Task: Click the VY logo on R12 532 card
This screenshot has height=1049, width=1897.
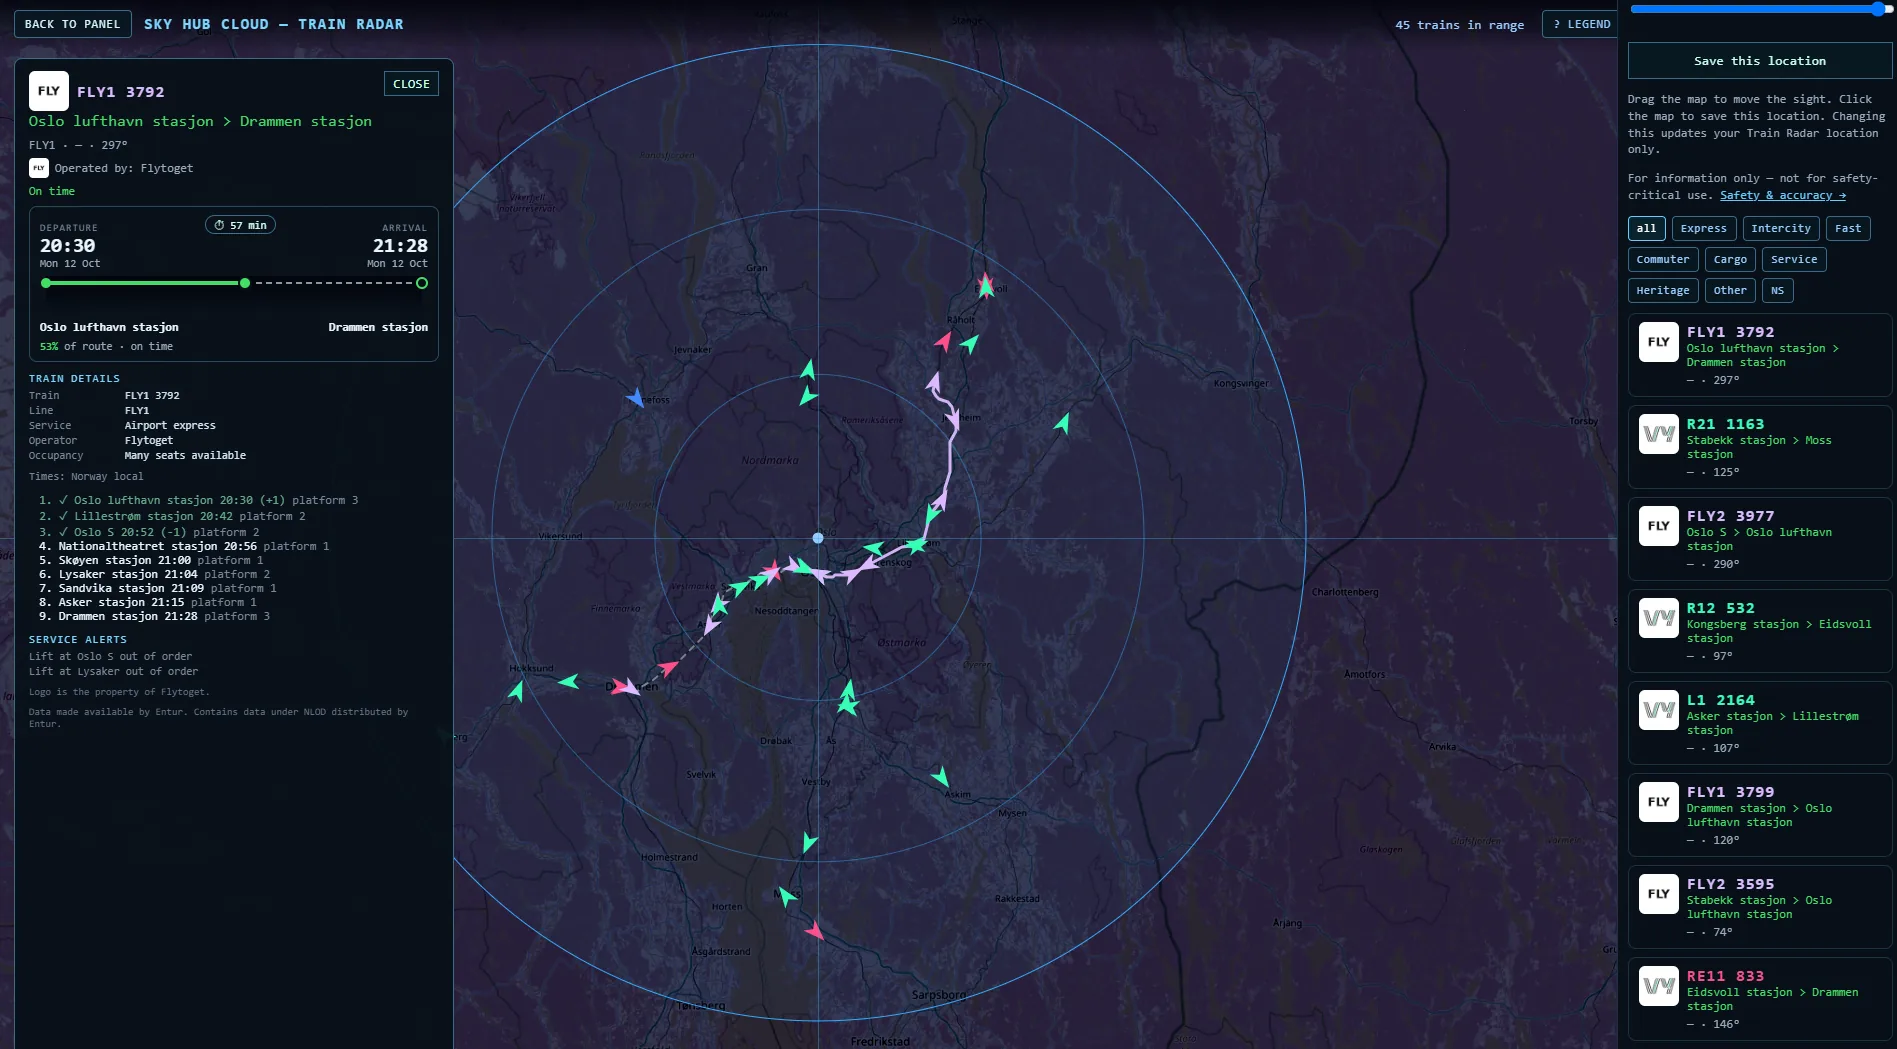Action: click(x=1658, y=618)
